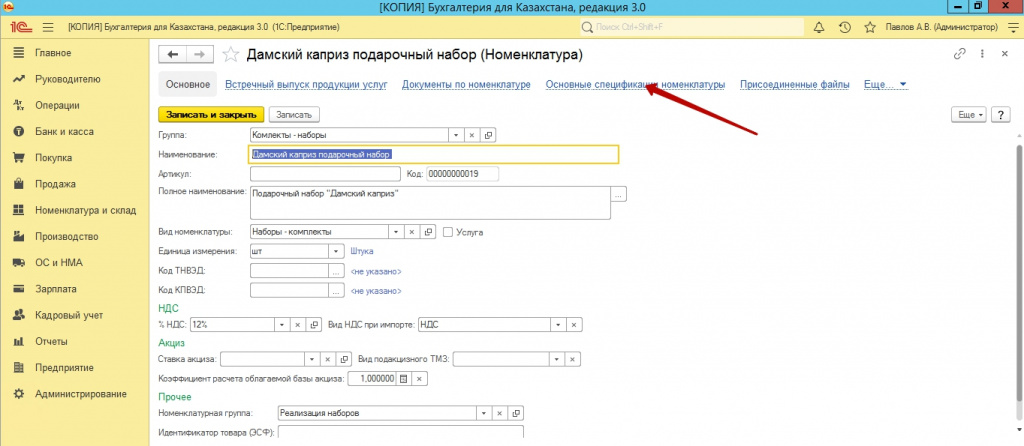Switch to the Основное tab
Screen dimensions: 1024x446
pyautogui.click(x=187, y=84)
